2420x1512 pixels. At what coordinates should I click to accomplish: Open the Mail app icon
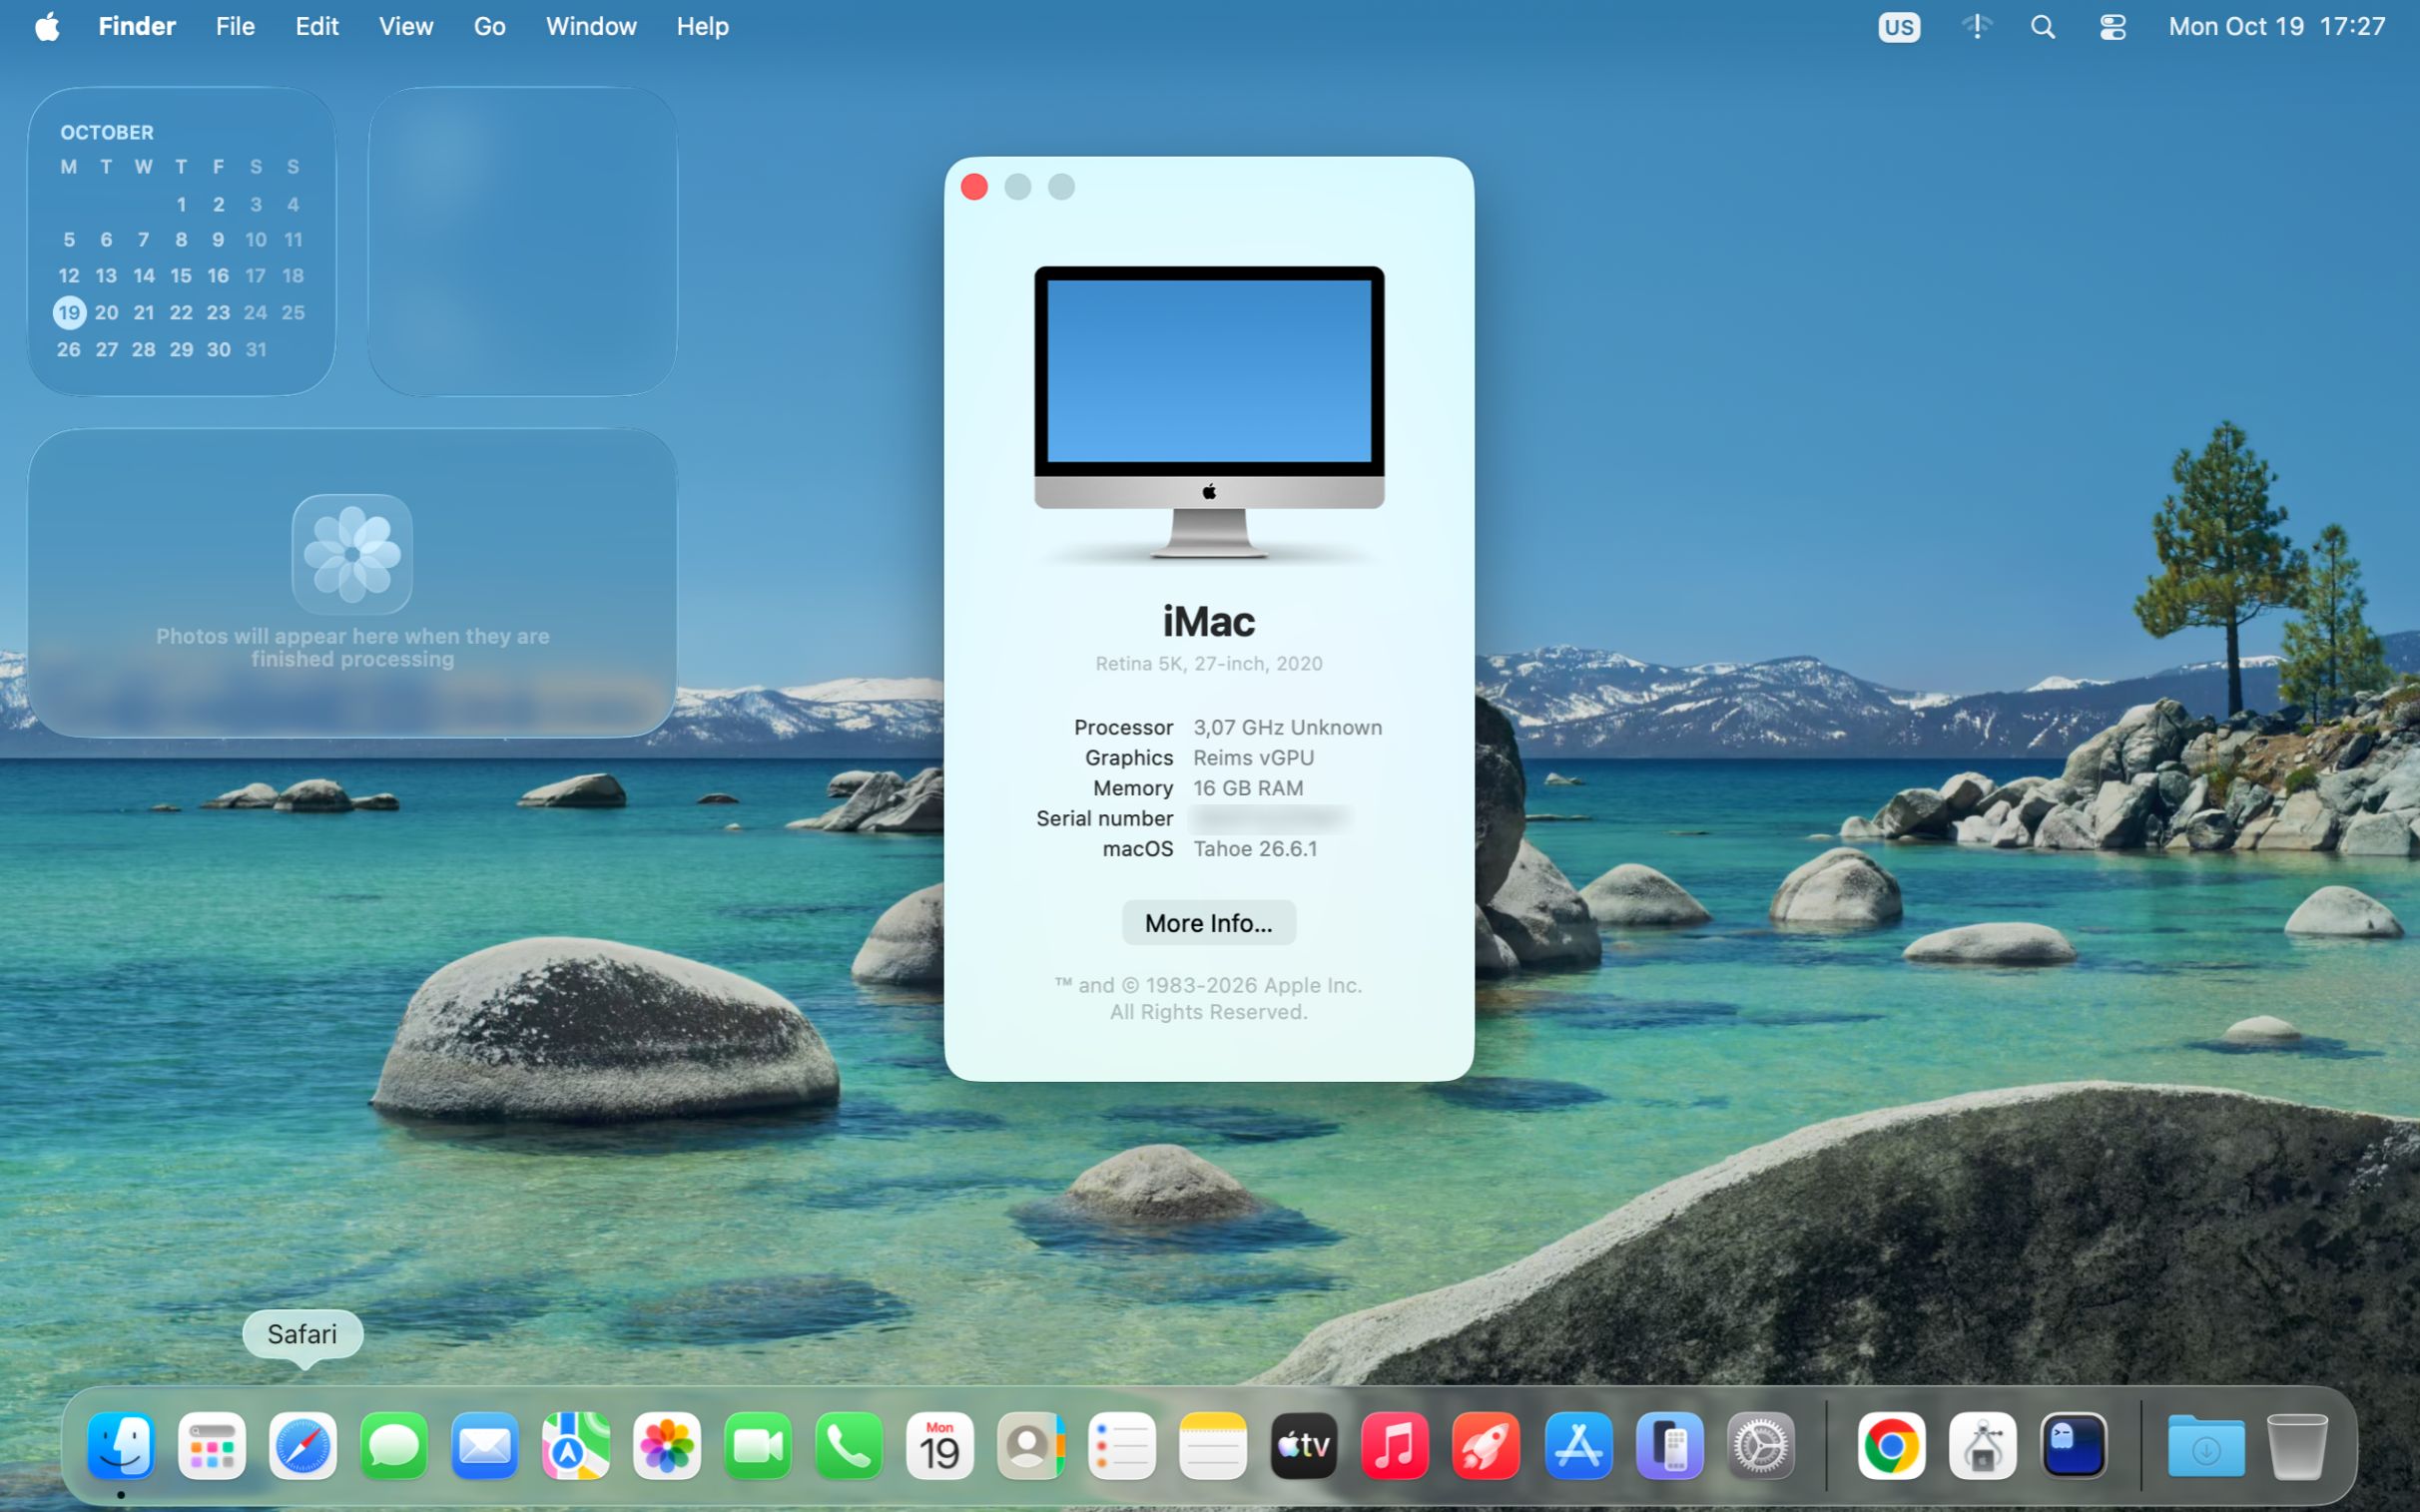click(x=485, y=1445)
